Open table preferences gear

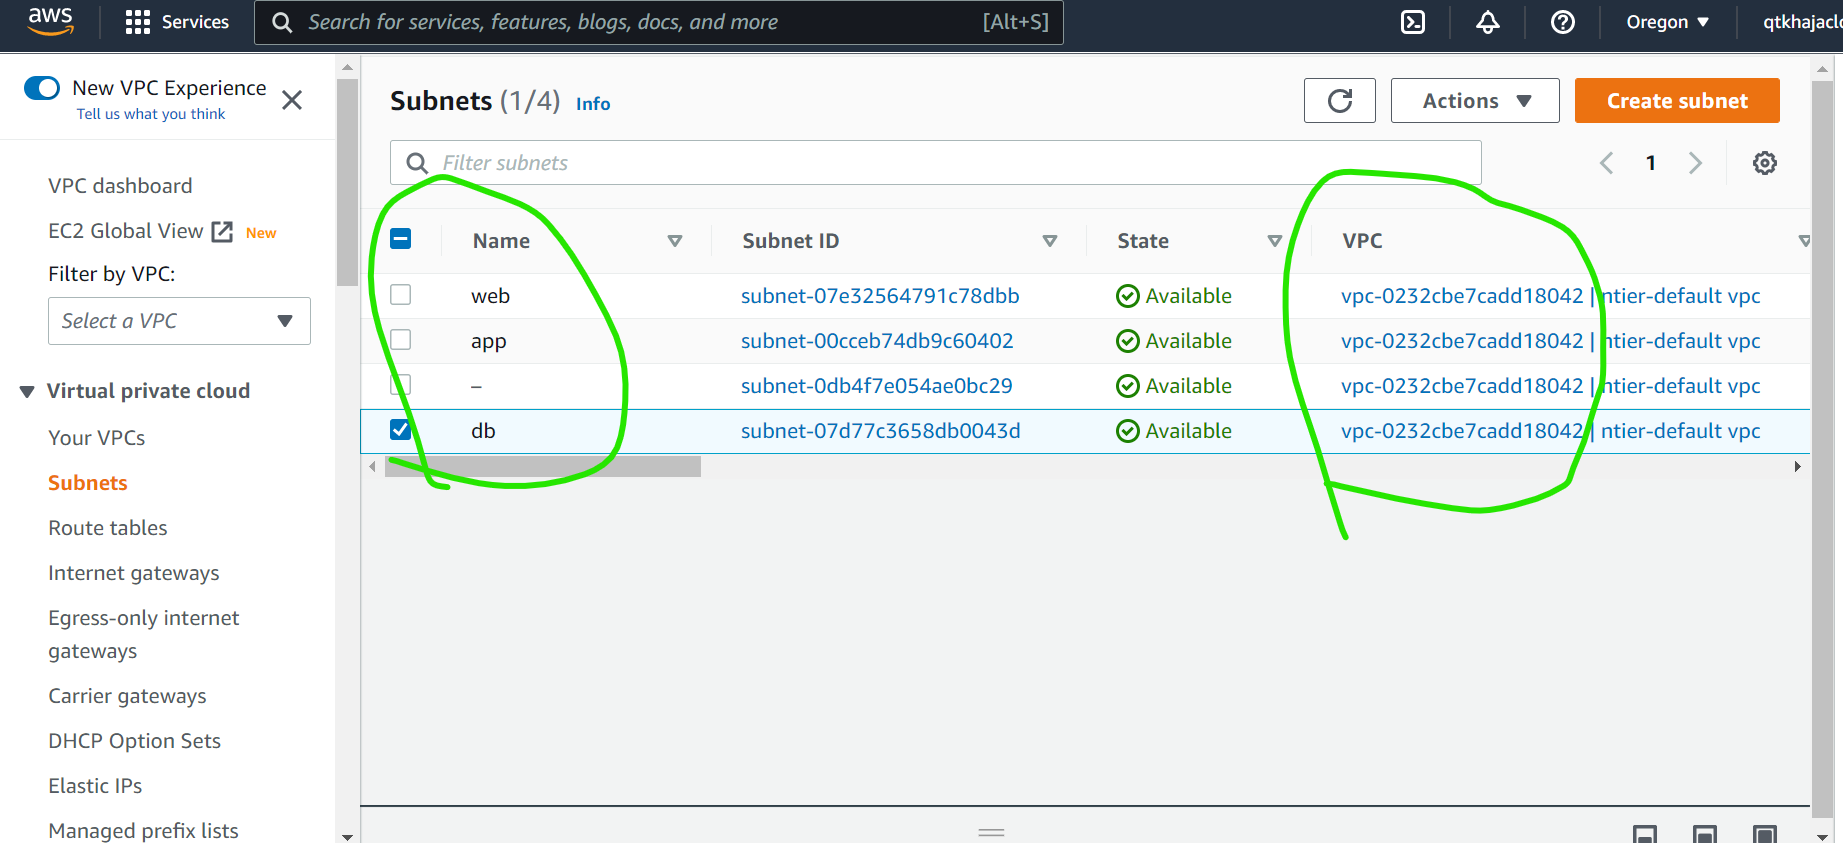pyautogui.click(x=1765, y=163)
